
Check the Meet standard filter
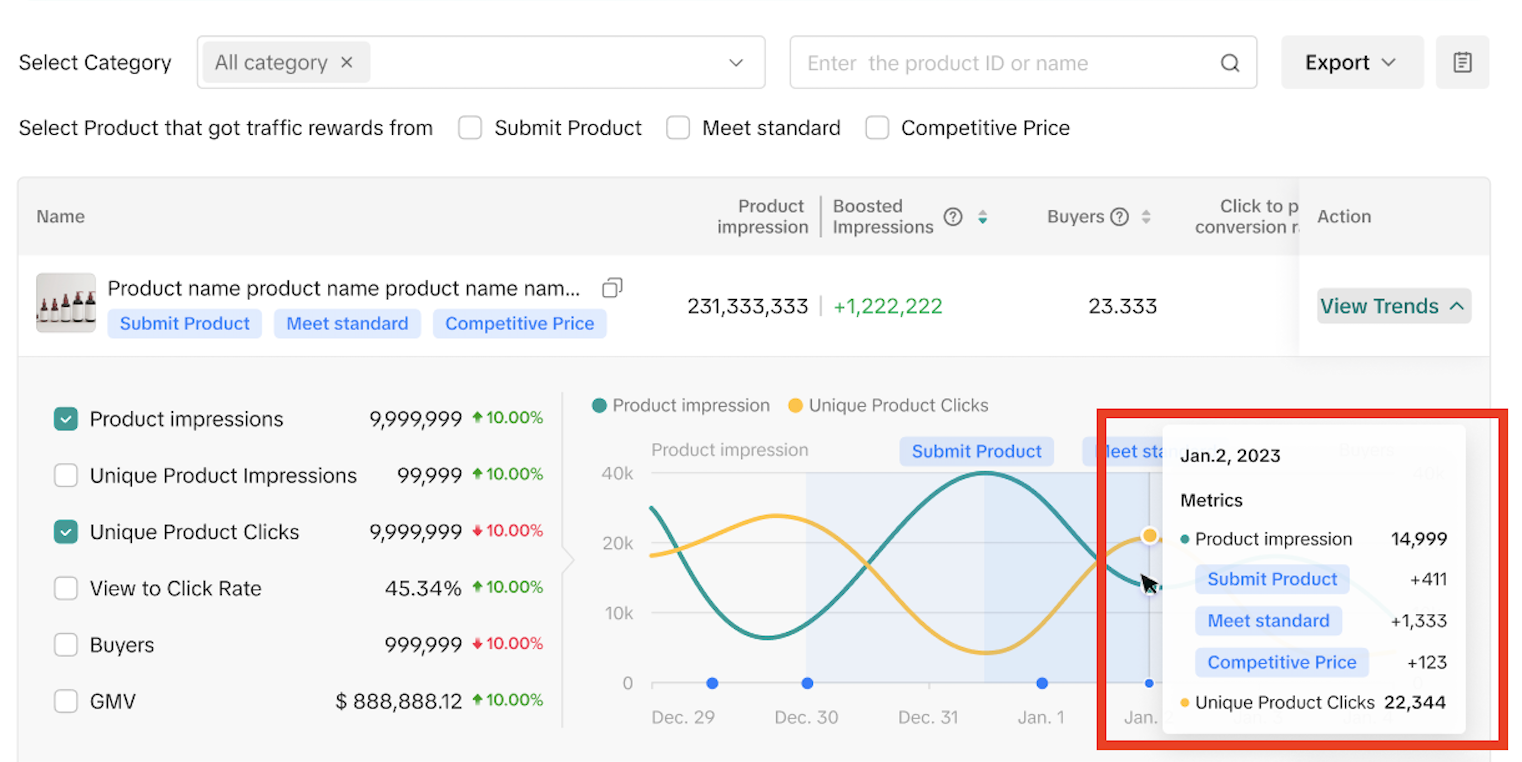pos(678,128)
